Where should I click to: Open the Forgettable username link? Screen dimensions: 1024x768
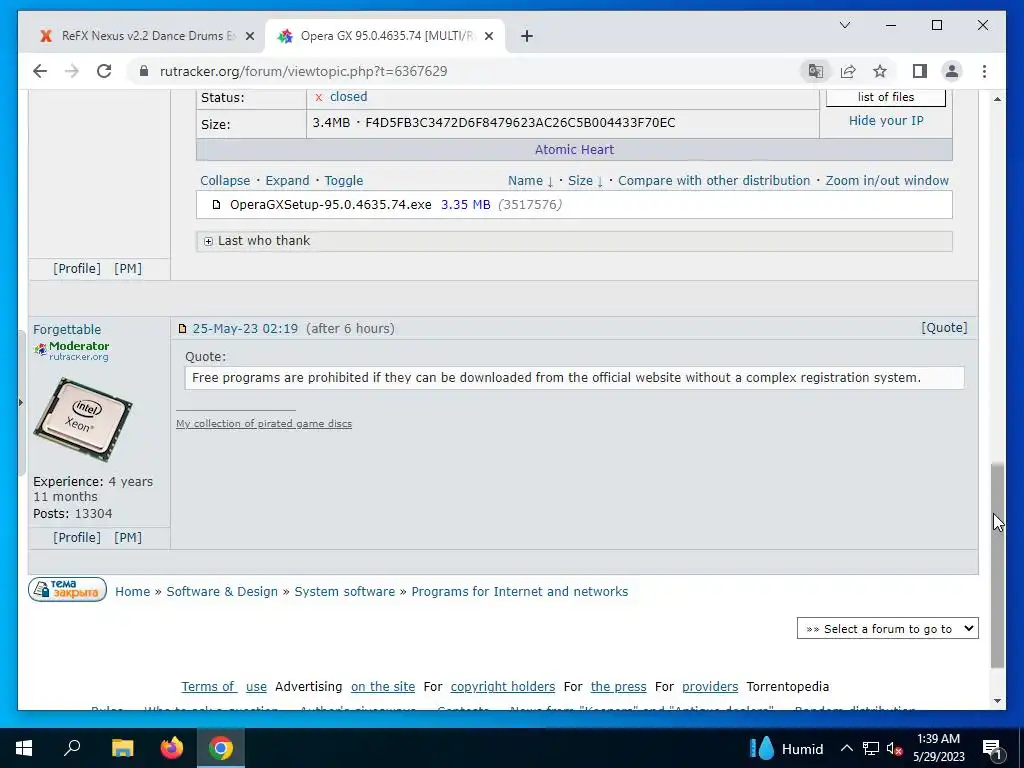[67, 329]
